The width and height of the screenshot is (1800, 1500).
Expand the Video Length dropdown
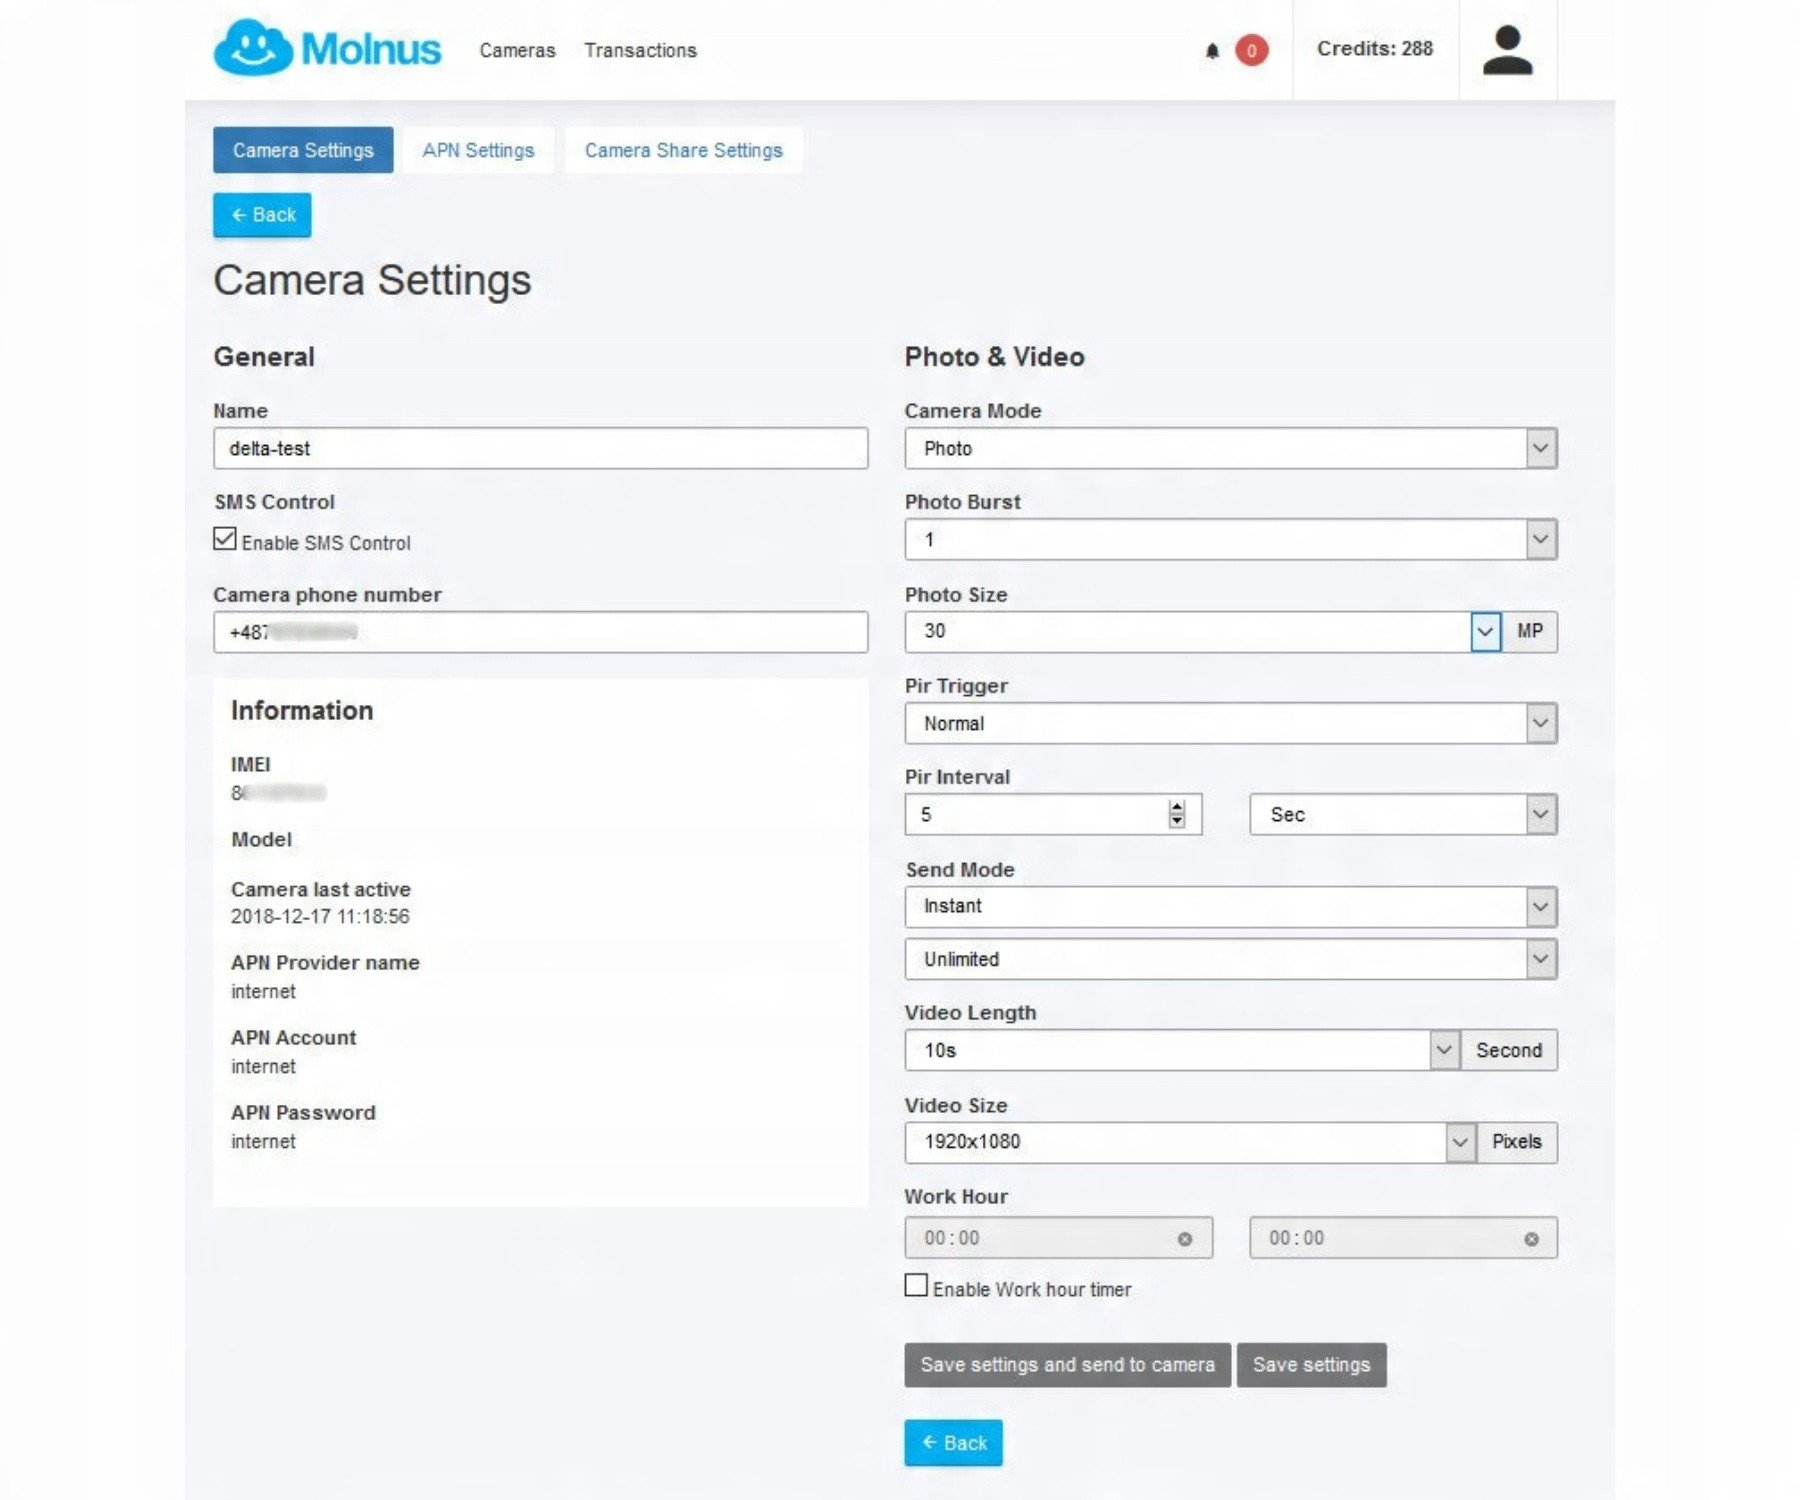coord(1443,1050)
